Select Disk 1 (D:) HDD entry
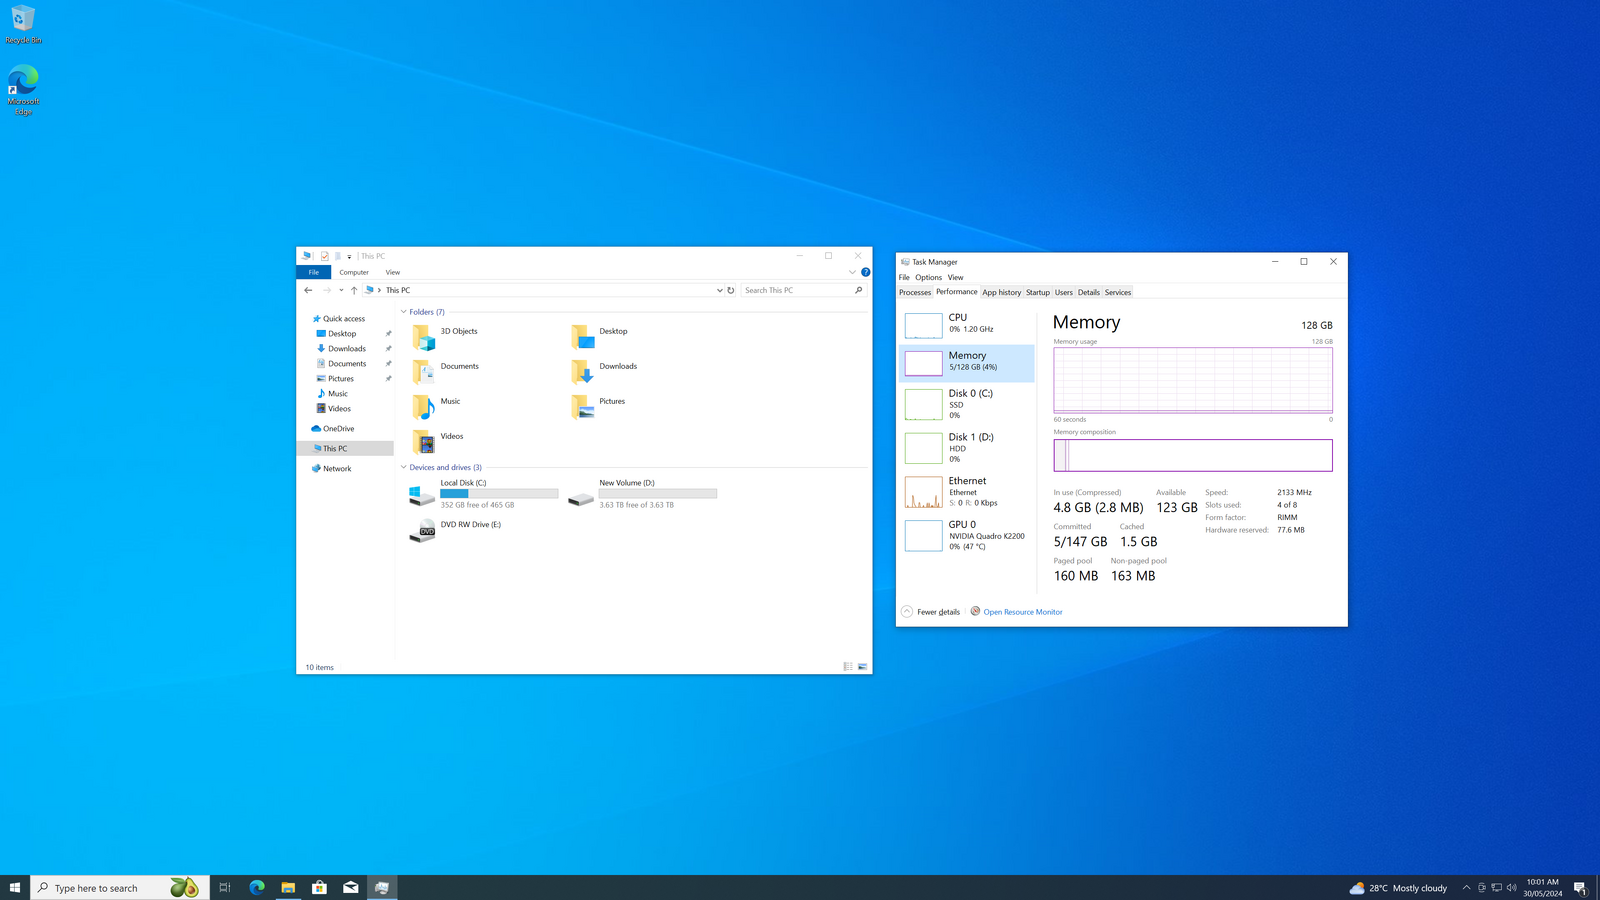 [967, 448]
